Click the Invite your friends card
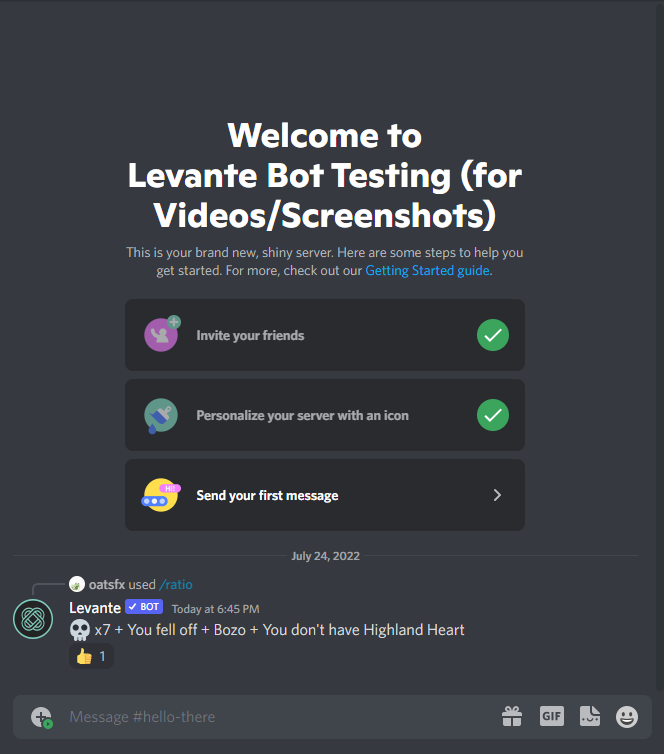 (325, 335)
